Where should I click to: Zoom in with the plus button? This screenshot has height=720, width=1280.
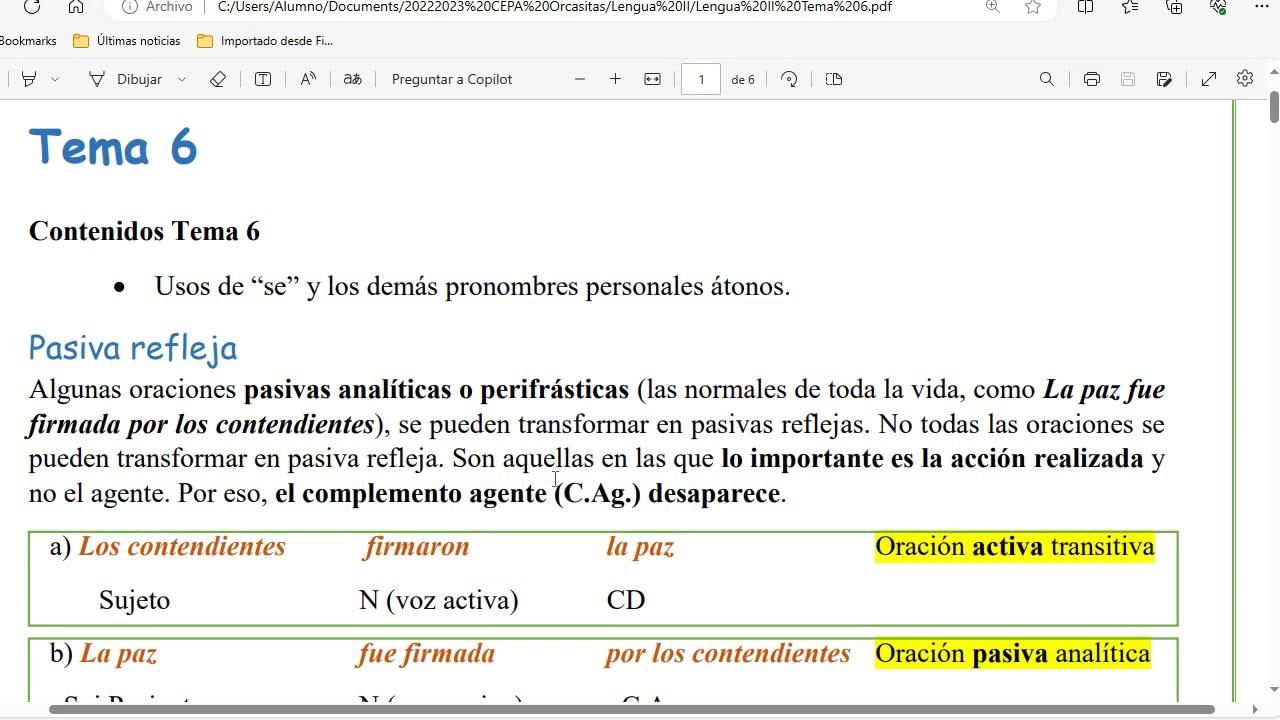point(615,79)
